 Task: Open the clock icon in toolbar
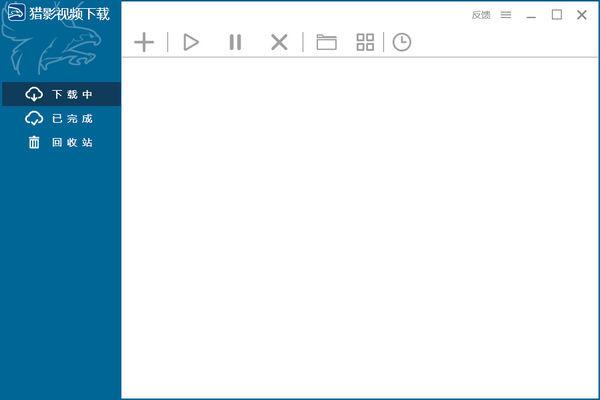click(x=401, y=42)
